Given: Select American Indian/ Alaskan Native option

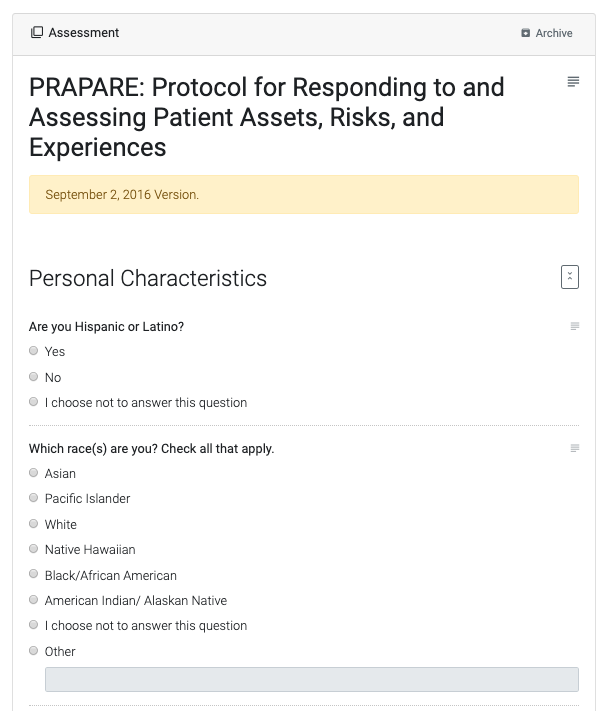Looking at the screenshot, I should click(34, 600).
